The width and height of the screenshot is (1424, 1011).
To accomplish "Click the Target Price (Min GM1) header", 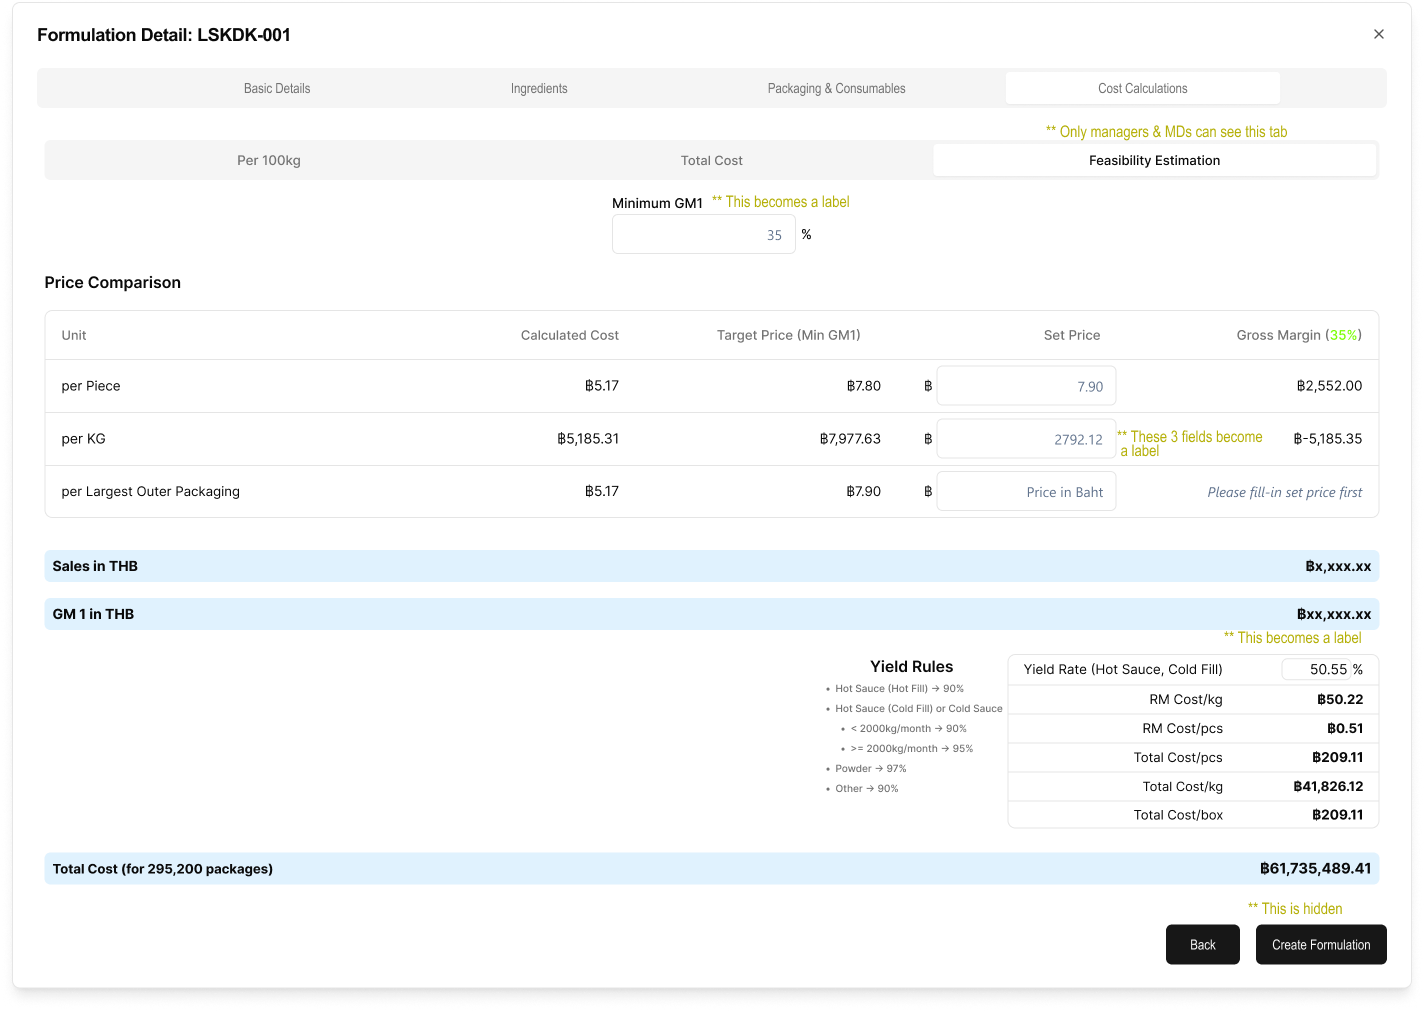I will point(788,335).
